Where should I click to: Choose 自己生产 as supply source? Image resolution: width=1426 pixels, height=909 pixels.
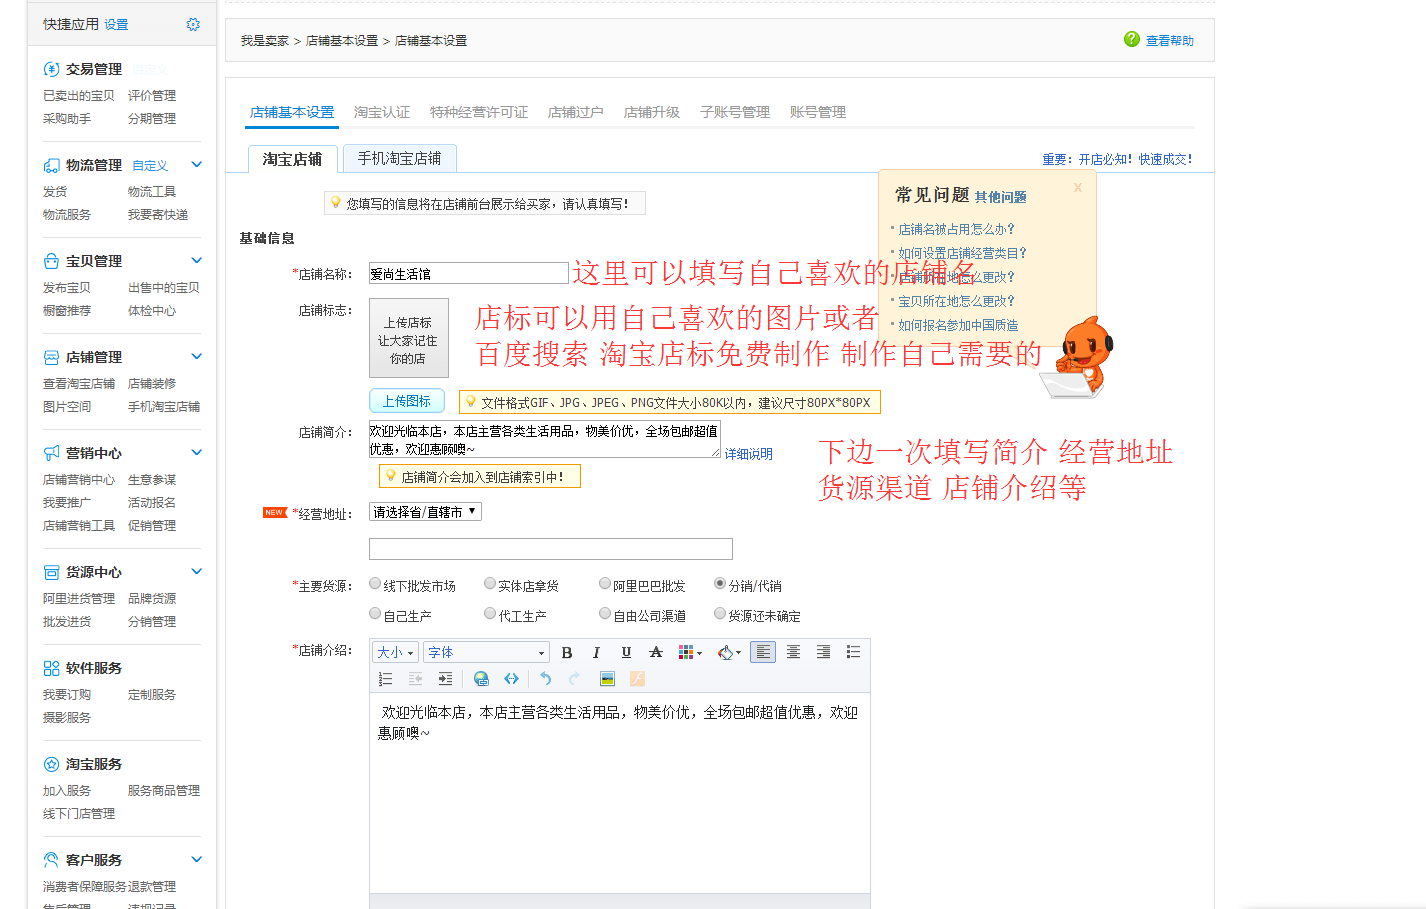tap(375, 614)
